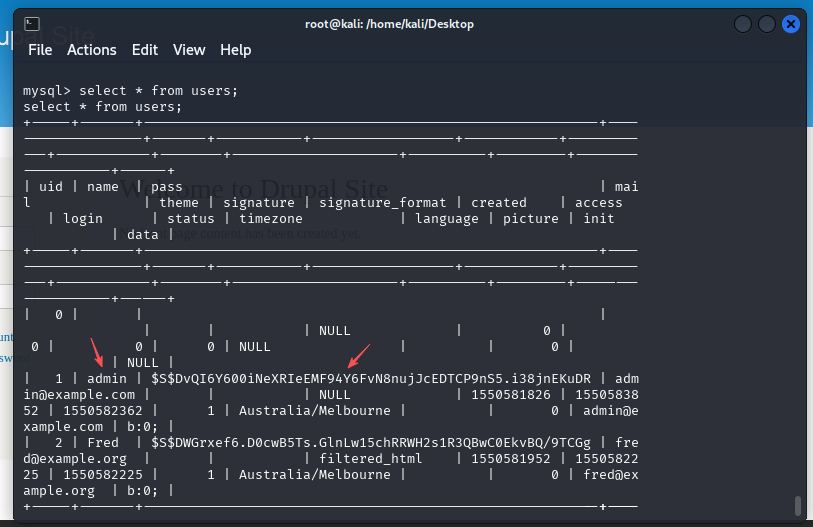Open the Actions menu

[x=92, y=50]
